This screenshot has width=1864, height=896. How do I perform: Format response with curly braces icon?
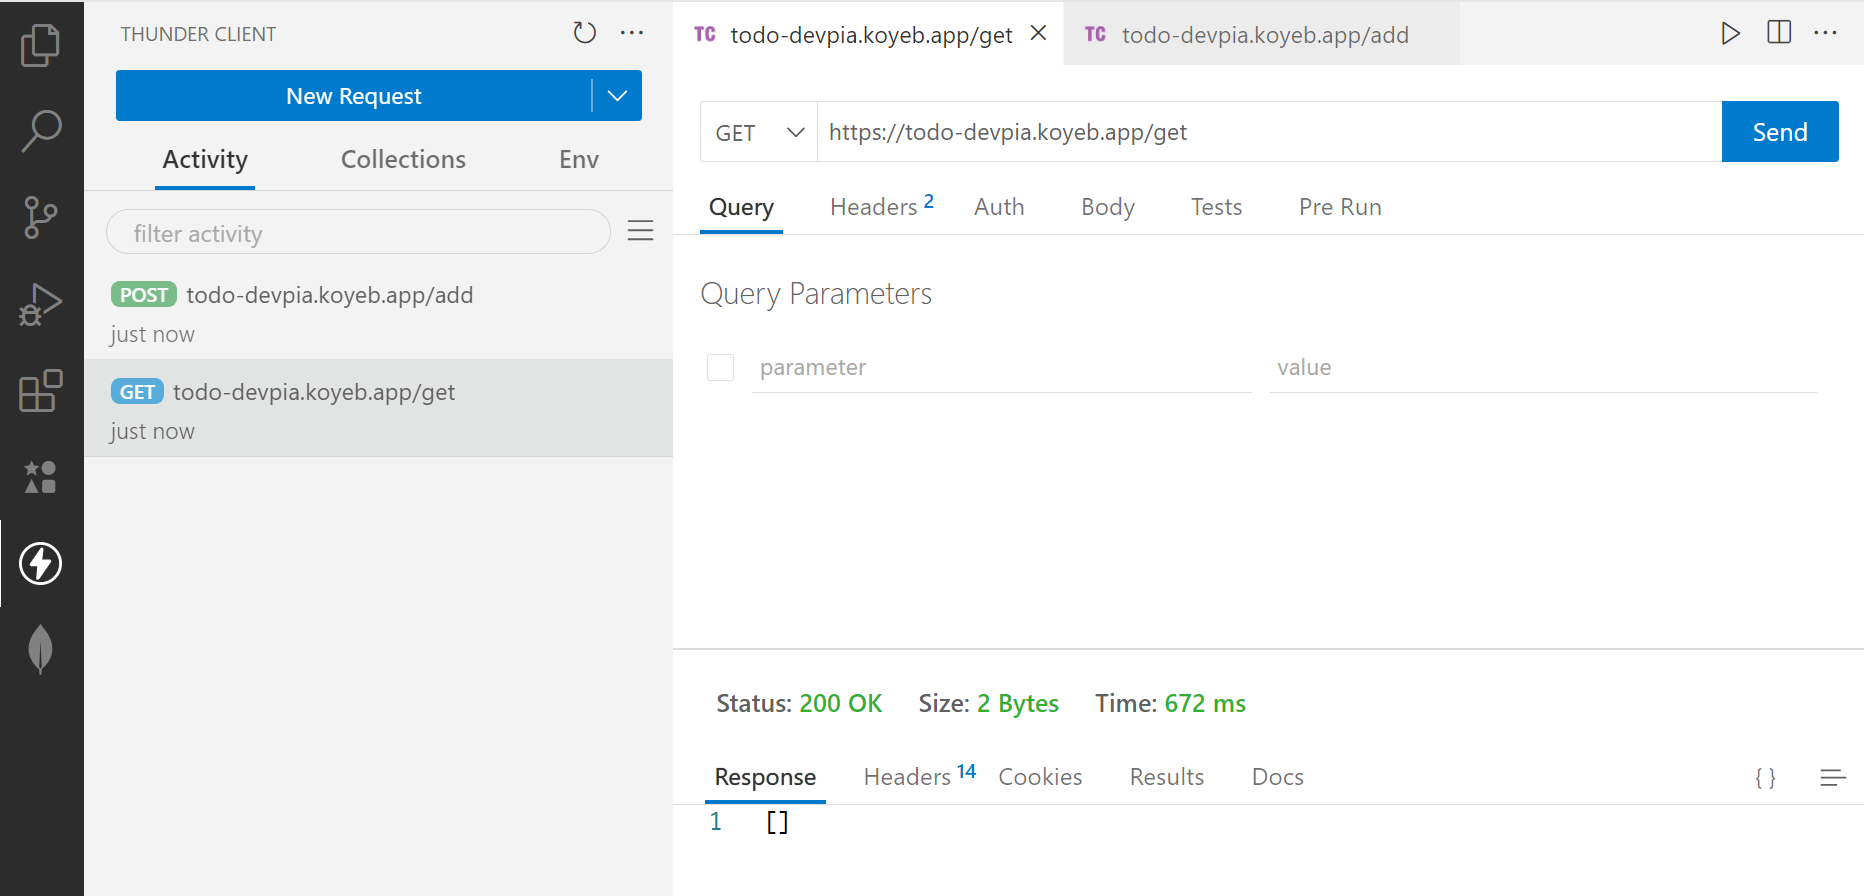(1765, 778)
